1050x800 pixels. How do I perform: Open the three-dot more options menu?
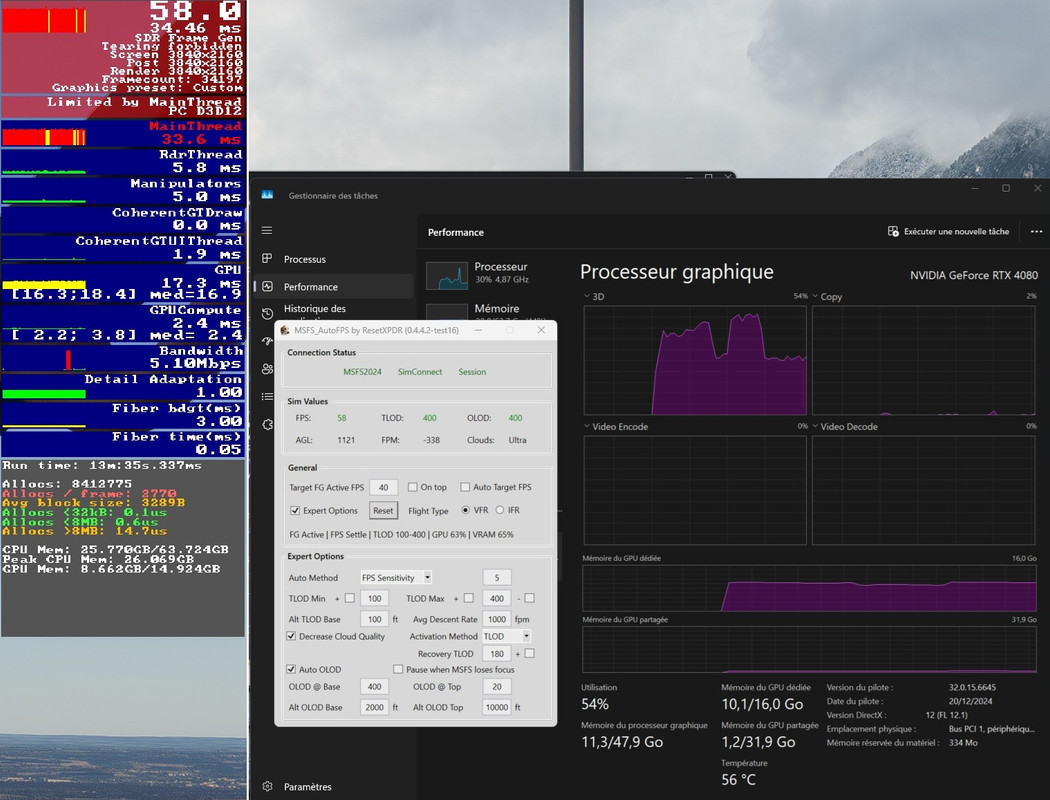pos(1036,231)
